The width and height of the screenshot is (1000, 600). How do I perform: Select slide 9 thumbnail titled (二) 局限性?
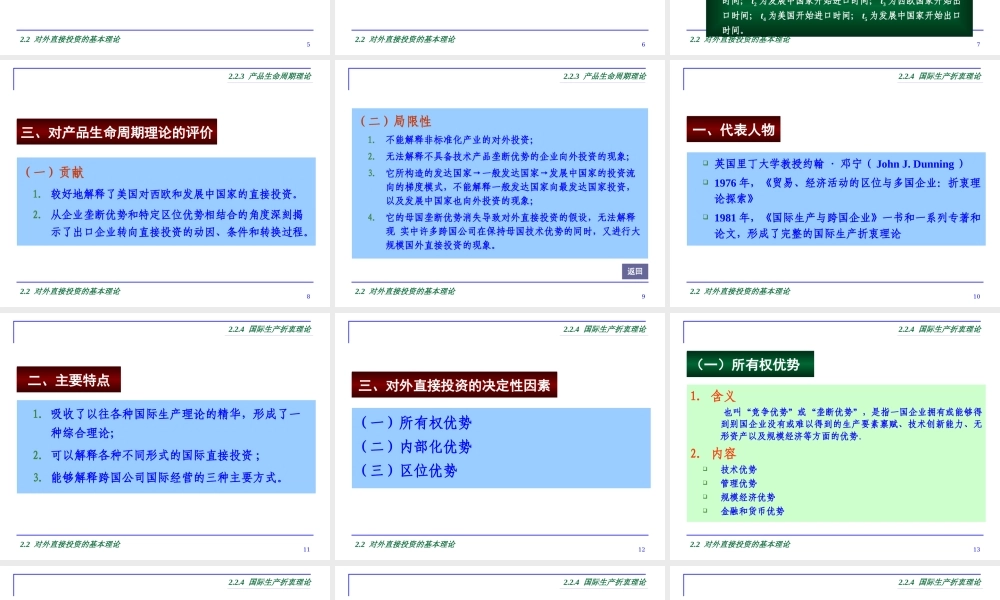click(x=500, y=184)
